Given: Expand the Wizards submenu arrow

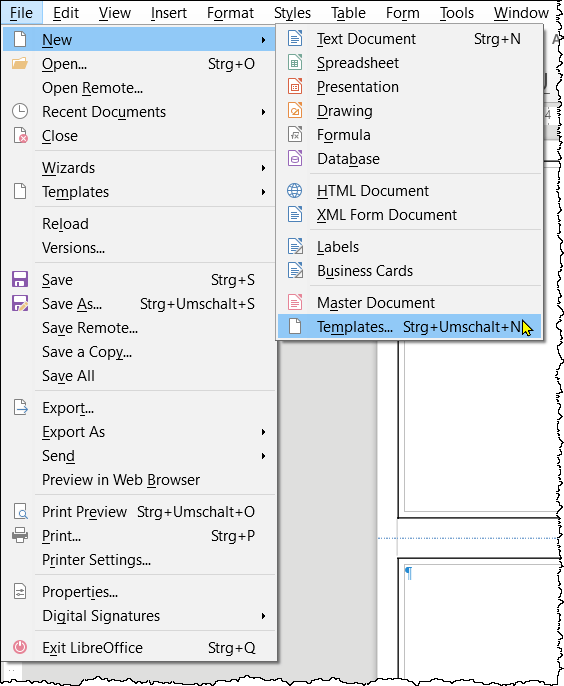Looking at the screenshot, I should coord(263,168).
